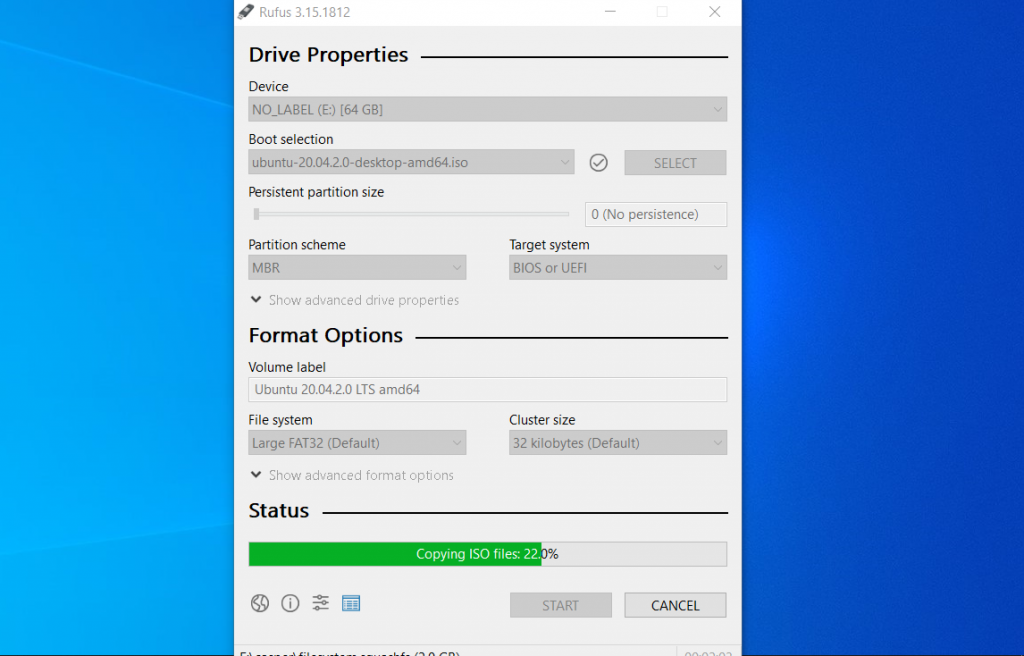Click the SELECT button
1024x656 pixels.
(675, 162)
